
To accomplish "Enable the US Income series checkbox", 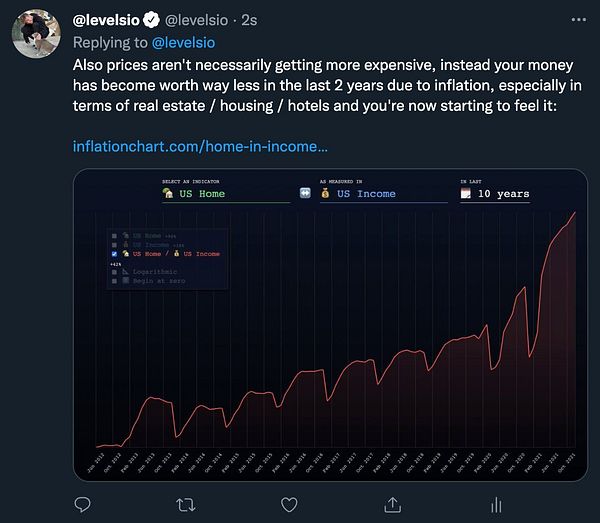I will [x=115, y=244].
